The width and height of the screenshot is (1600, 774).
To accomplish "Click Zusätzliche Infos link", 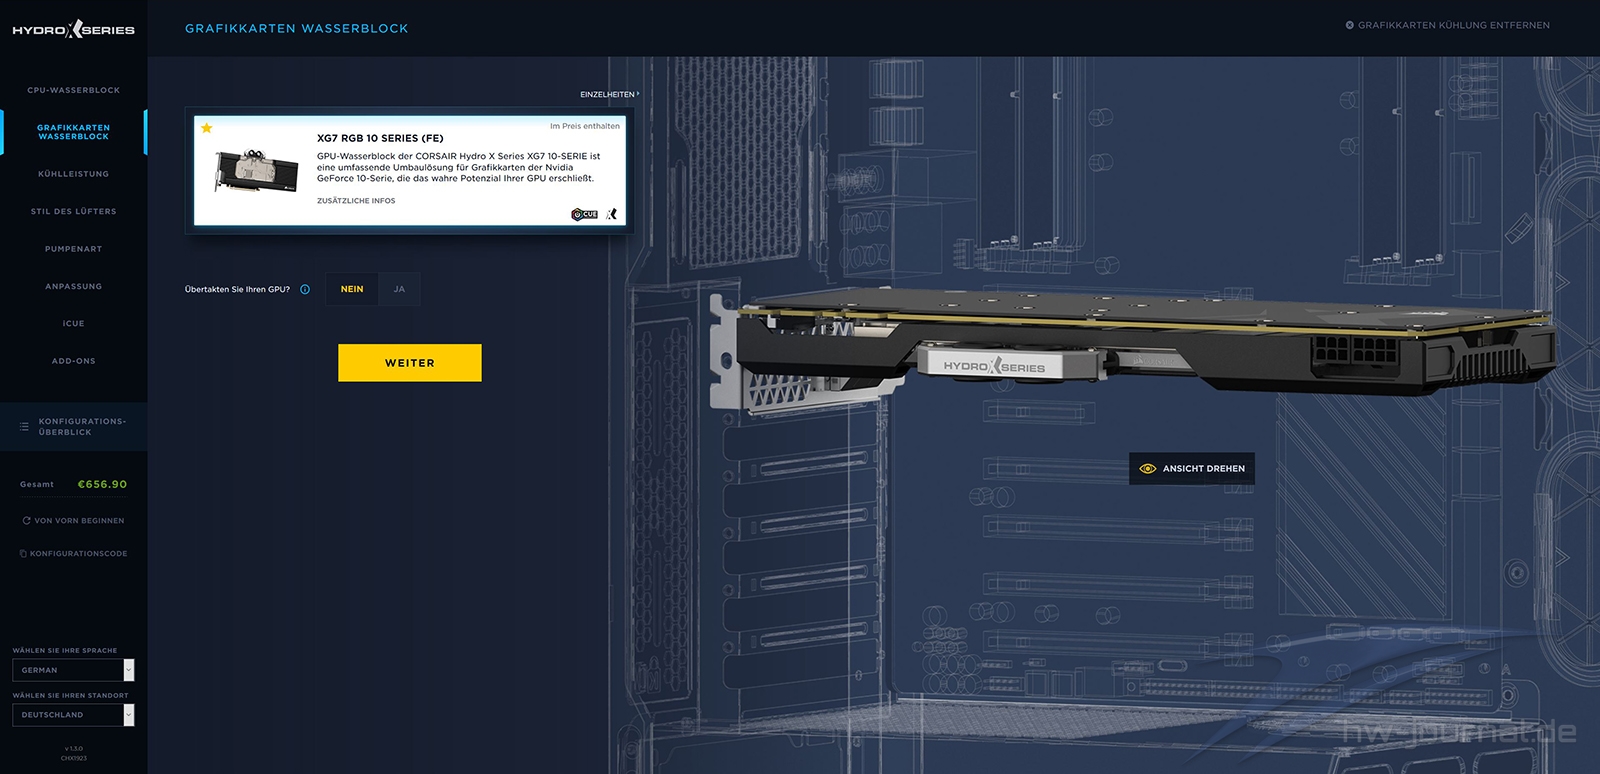I will click(356, 201).
